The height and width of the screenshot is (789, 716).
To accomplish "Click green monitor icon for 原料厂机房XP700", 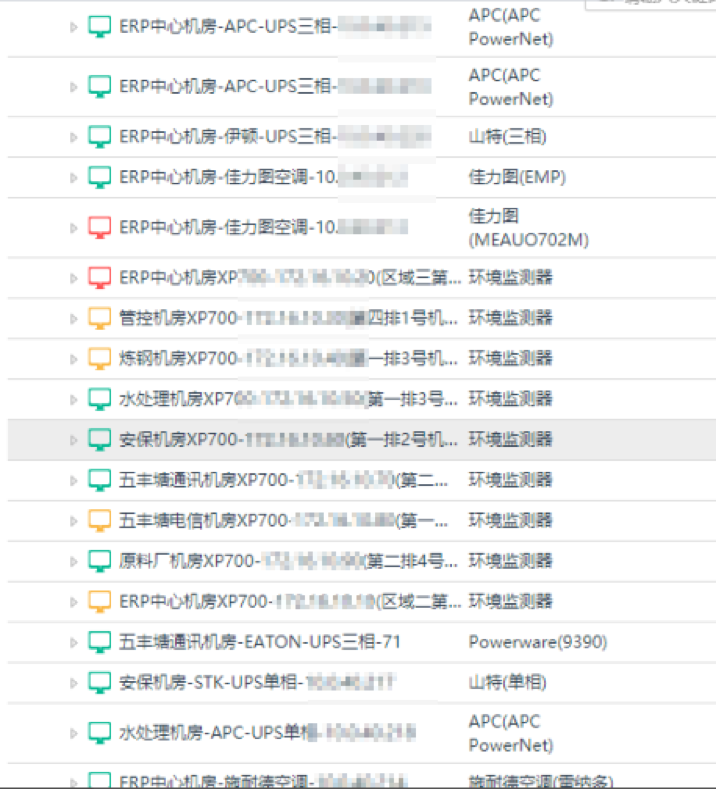I will (x=100, y=562).
